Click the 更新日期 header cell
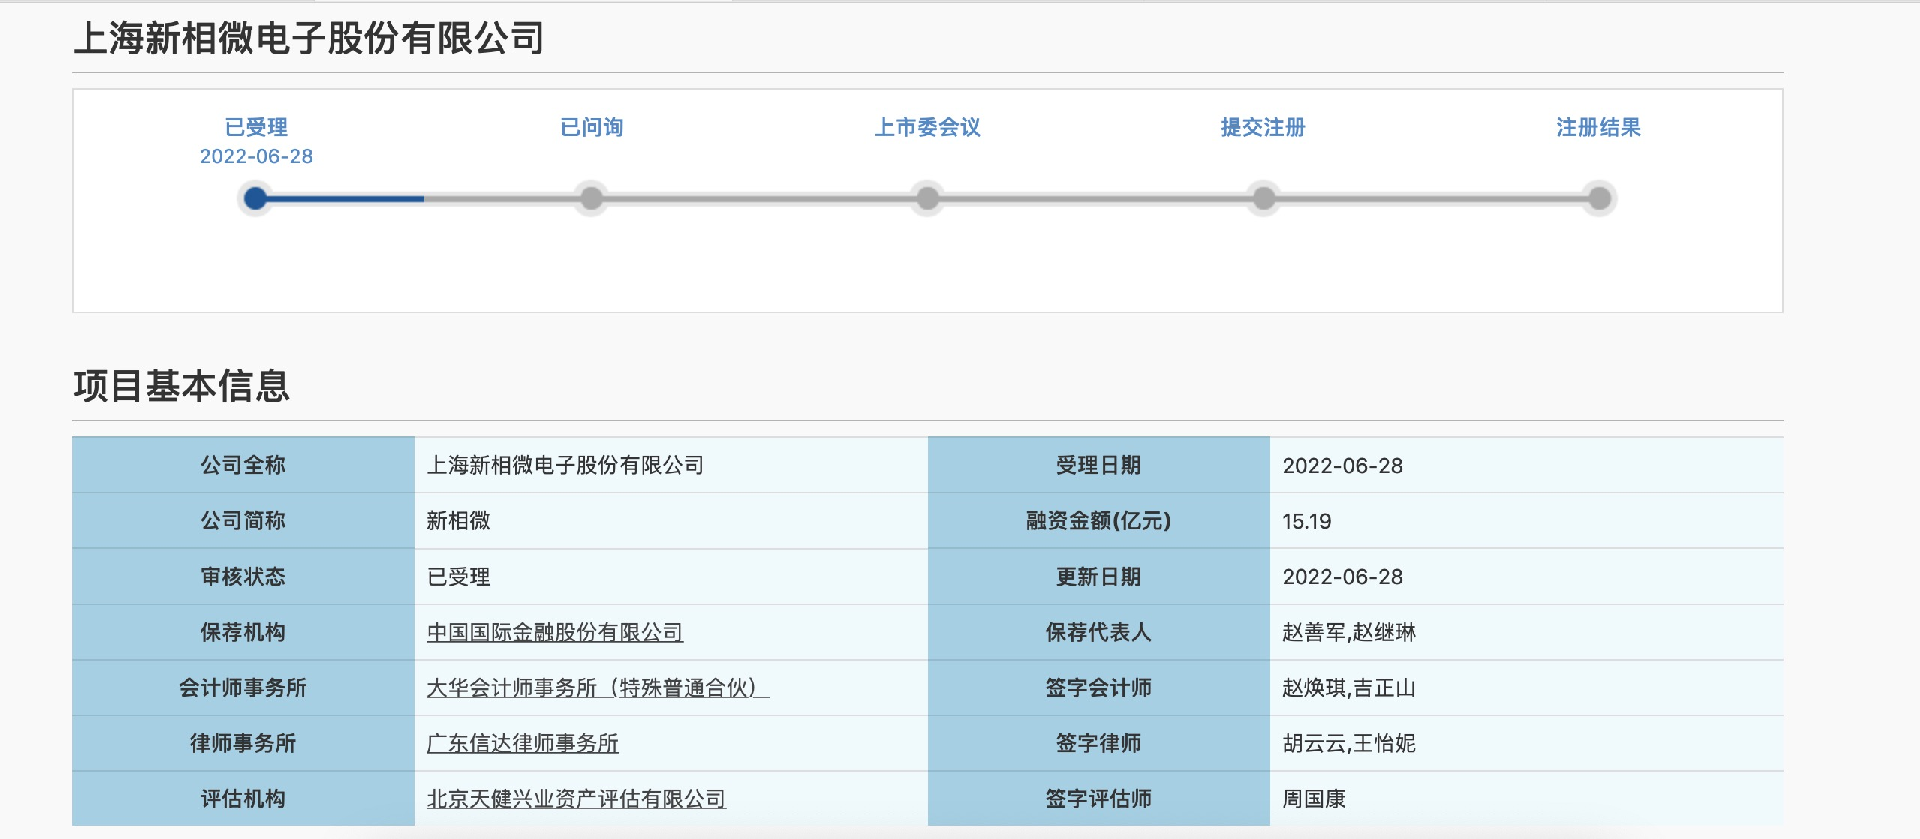 (x=1099, y=577)
